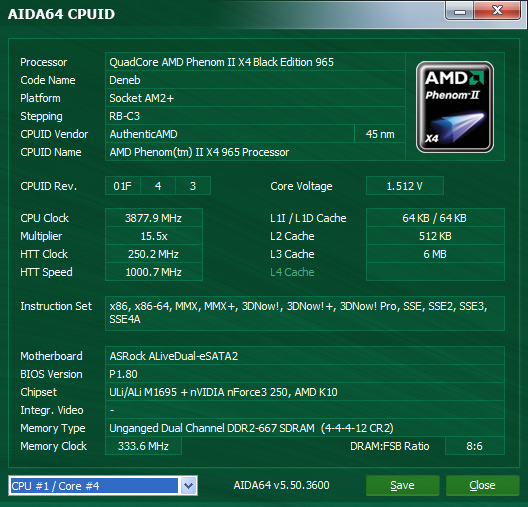Click the DRAM:FSB Ratio label
This screenshot has height=507, width=528.
pyautogui.click(x=390, y=446)
